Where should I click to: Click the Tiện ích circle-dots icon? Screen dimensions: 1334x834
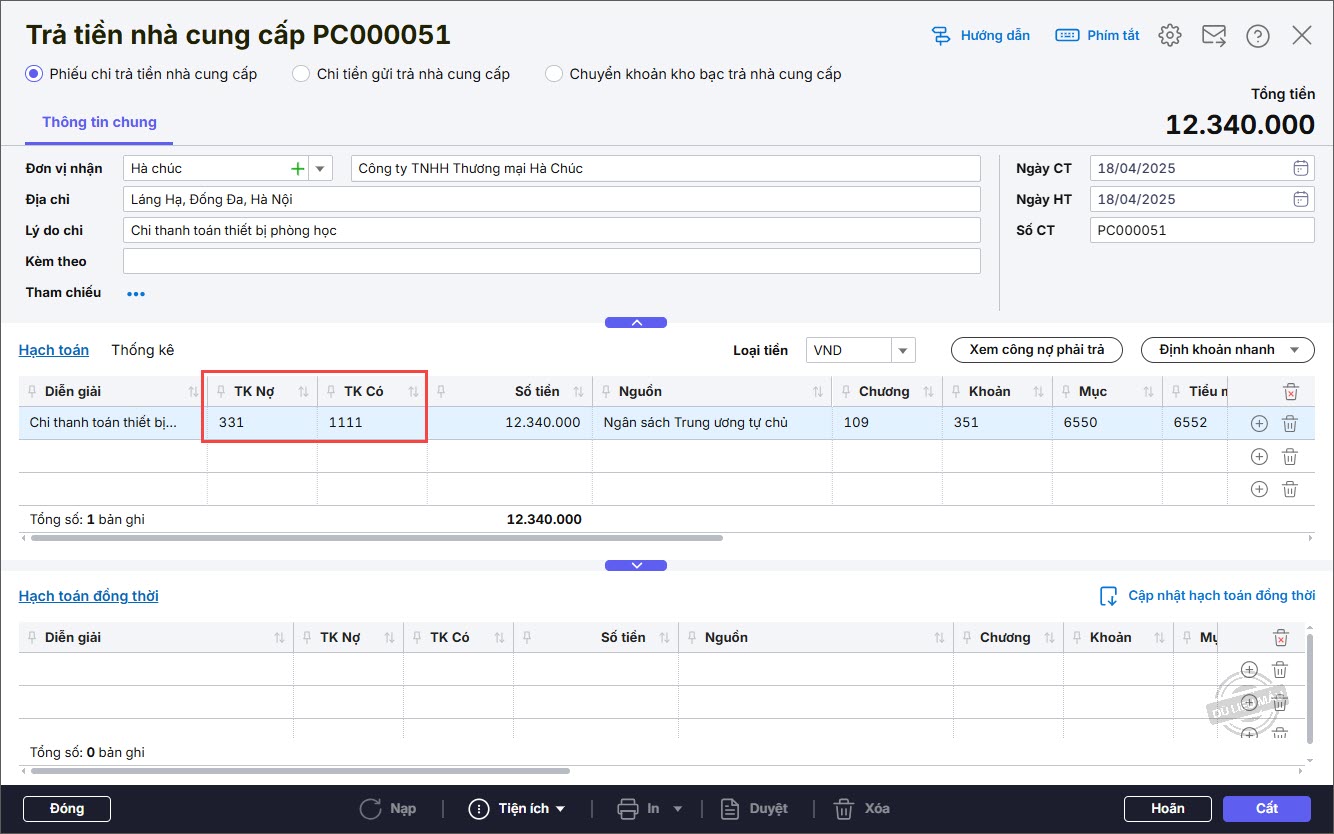click(x=479, y=808)
